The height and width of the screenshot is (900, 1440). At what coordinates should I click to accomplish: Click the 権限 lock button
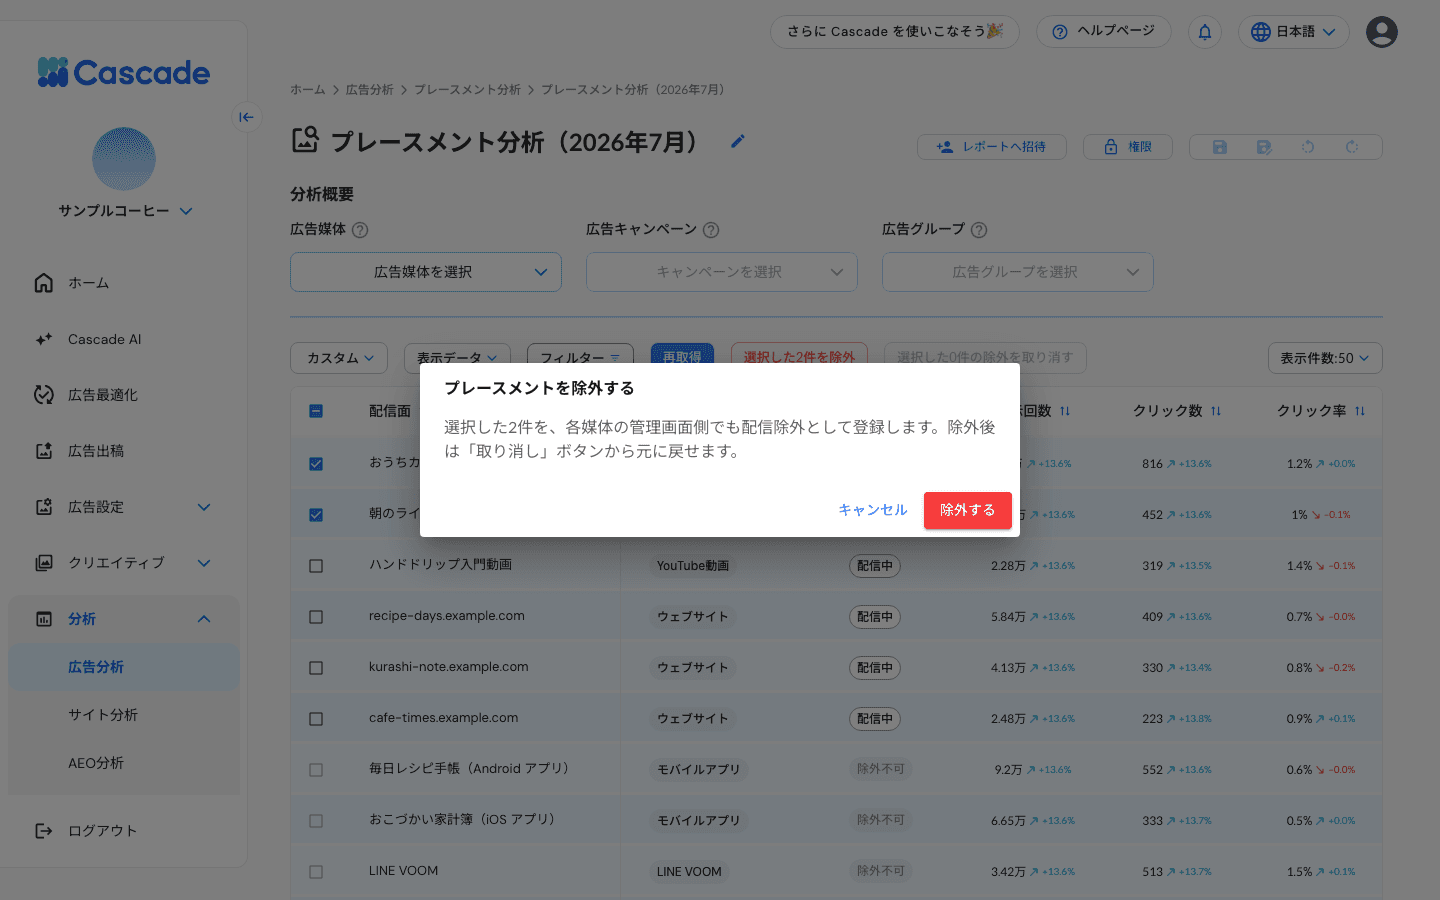pyautogui.click(x=1128, y=147)
